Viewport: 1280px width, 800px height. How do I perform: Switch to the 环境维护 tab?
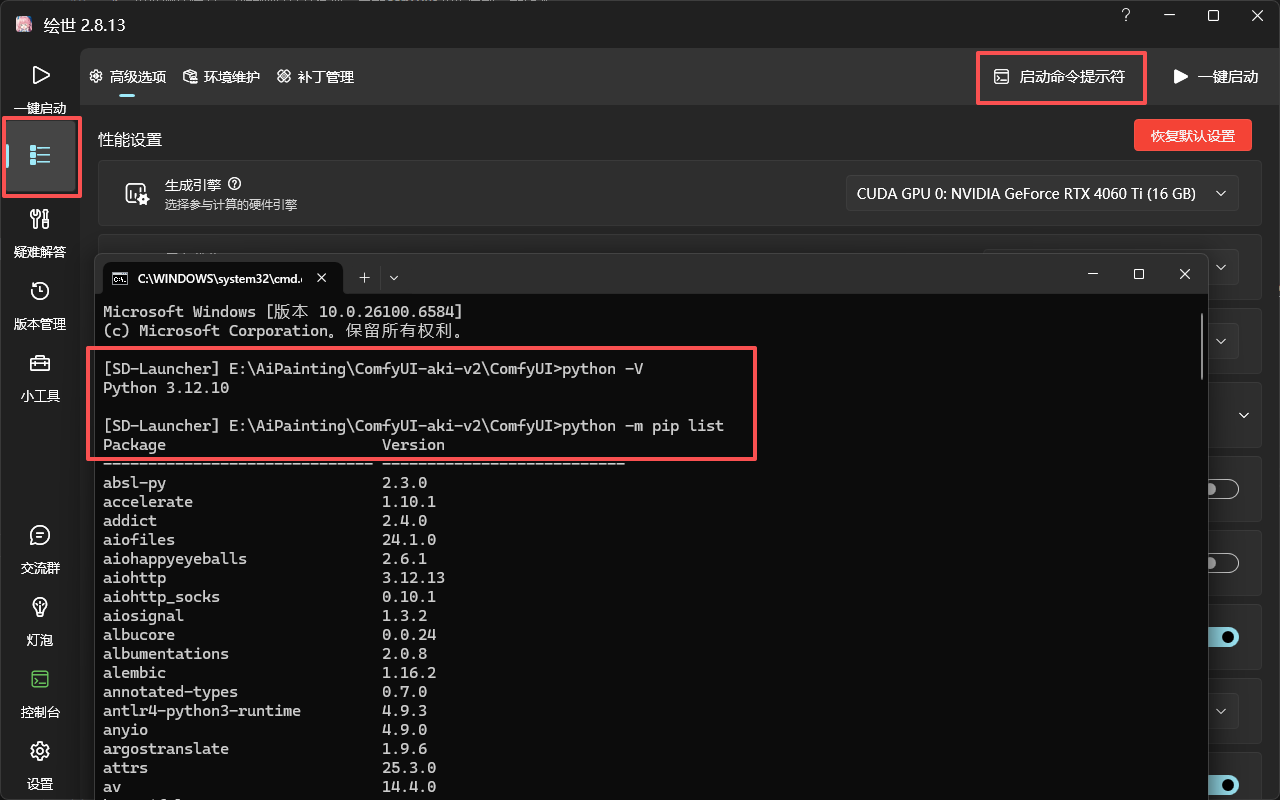tap(221, 77)
